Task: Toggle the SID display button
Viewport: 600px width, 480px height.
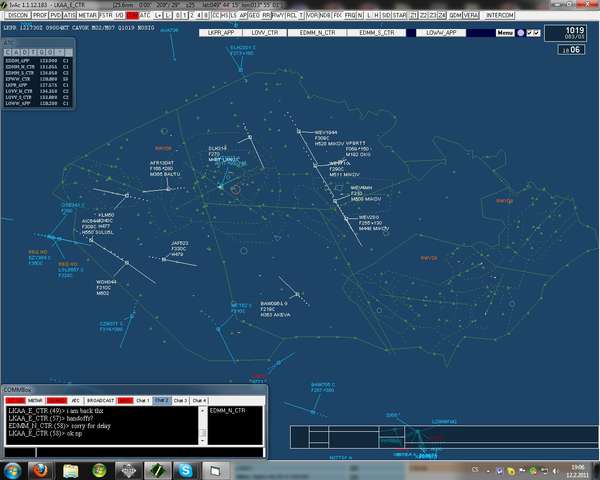Action: tap(386, 15)
